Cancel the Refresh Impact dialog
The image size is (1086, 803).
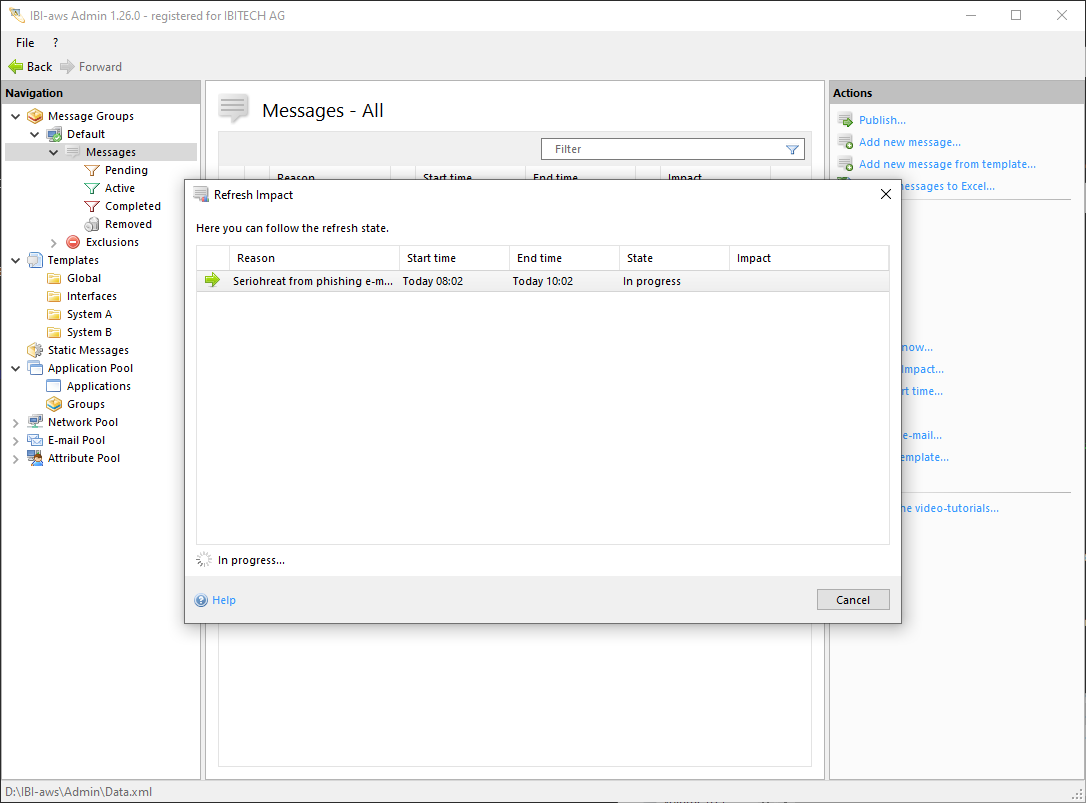(x=852, y=600)
